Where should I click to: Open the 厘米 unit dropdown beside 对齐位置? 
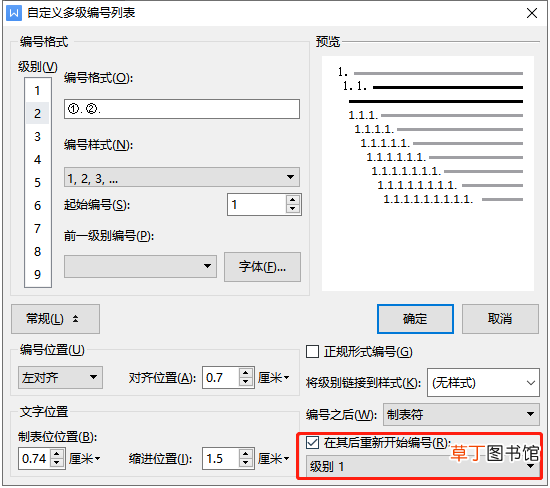[x=274, y=377]
